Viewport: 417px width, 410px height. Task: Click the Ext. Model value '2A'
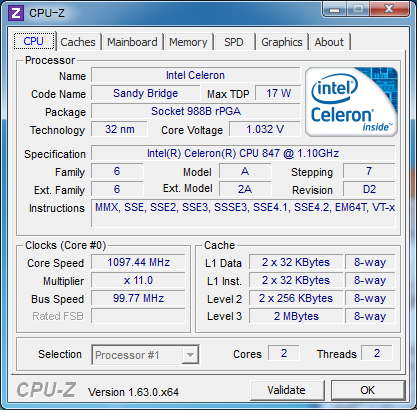[x=245, y=189]
